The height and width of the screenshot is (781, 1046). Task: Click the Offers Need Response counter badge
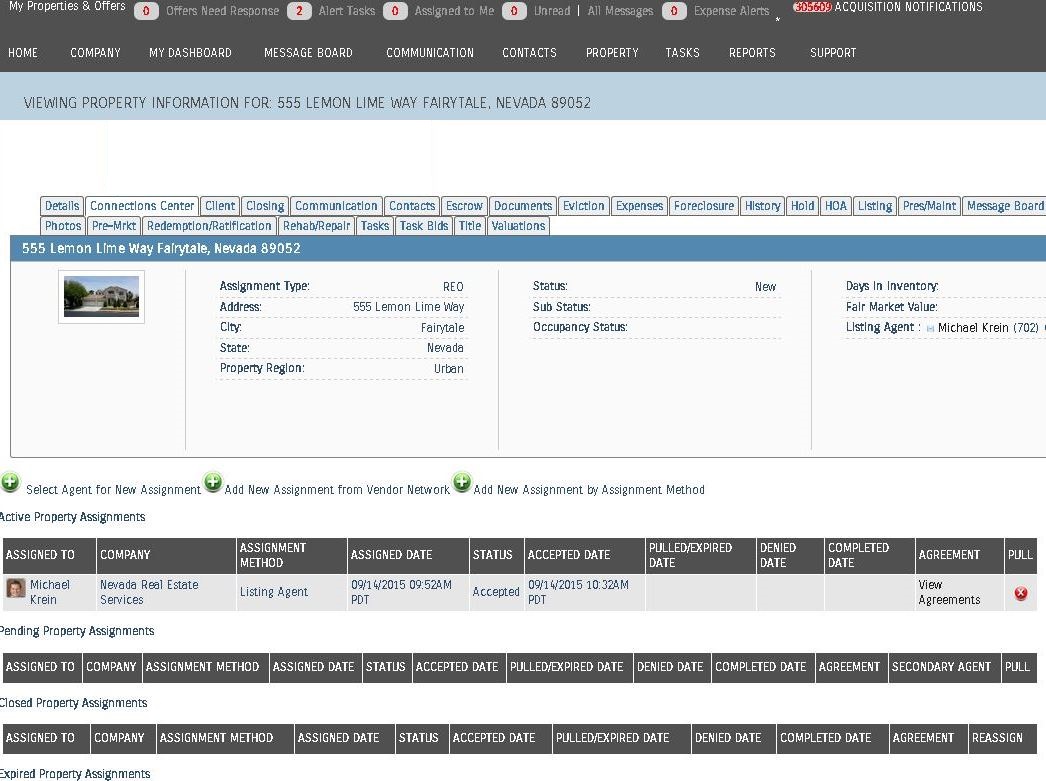(x=146, y=12)
